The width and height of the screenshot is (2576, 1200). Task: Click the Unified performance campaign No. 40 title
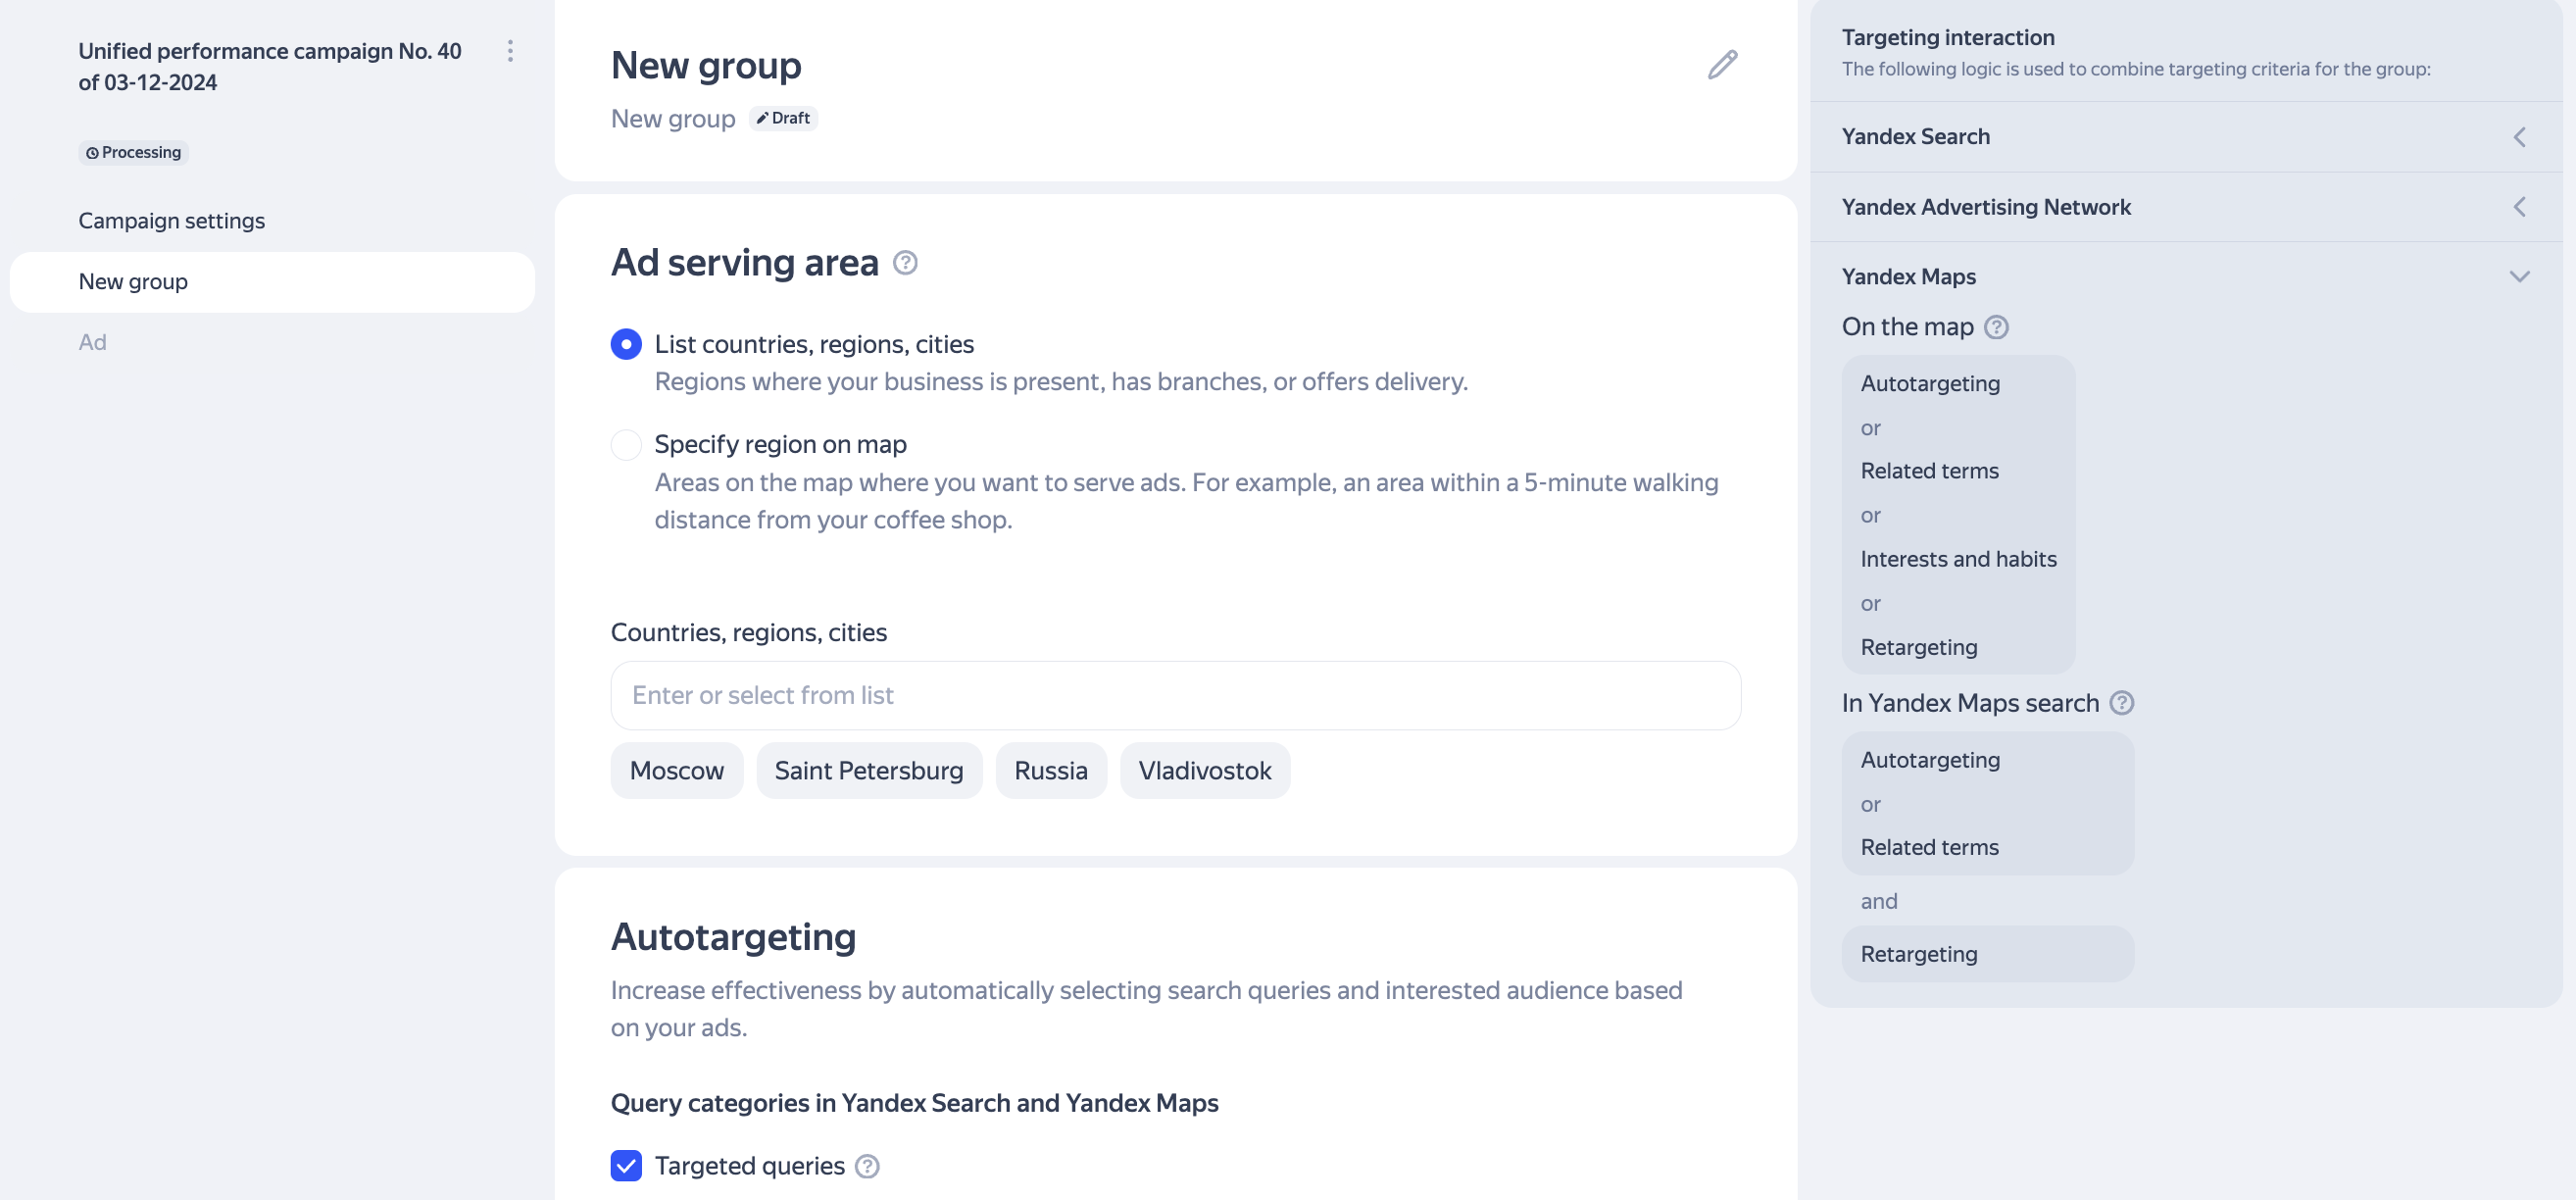(x=270, y=67)
